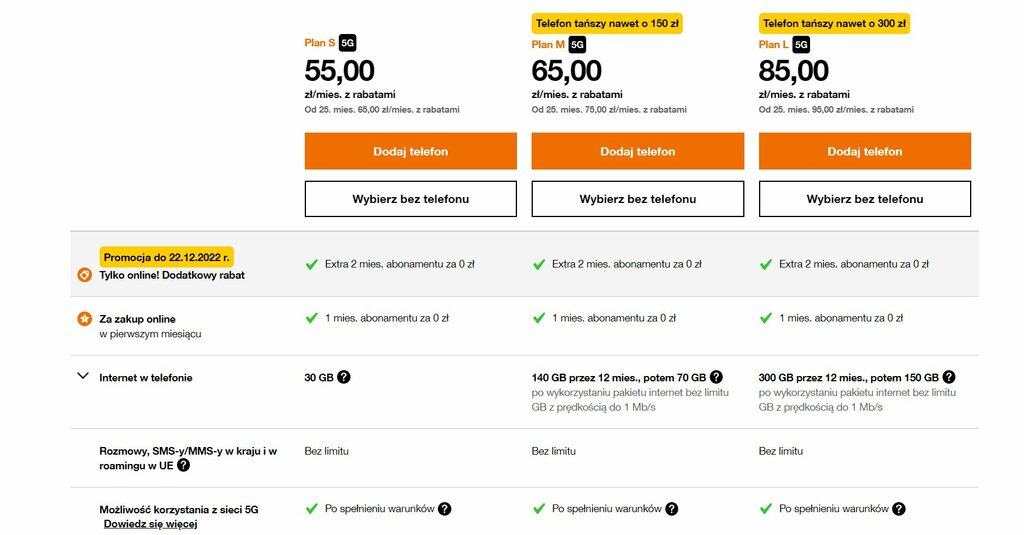Click Telefon tańszy nawet o 300 zł badge
Viewport: 1024px width, 535px height.
834,24
